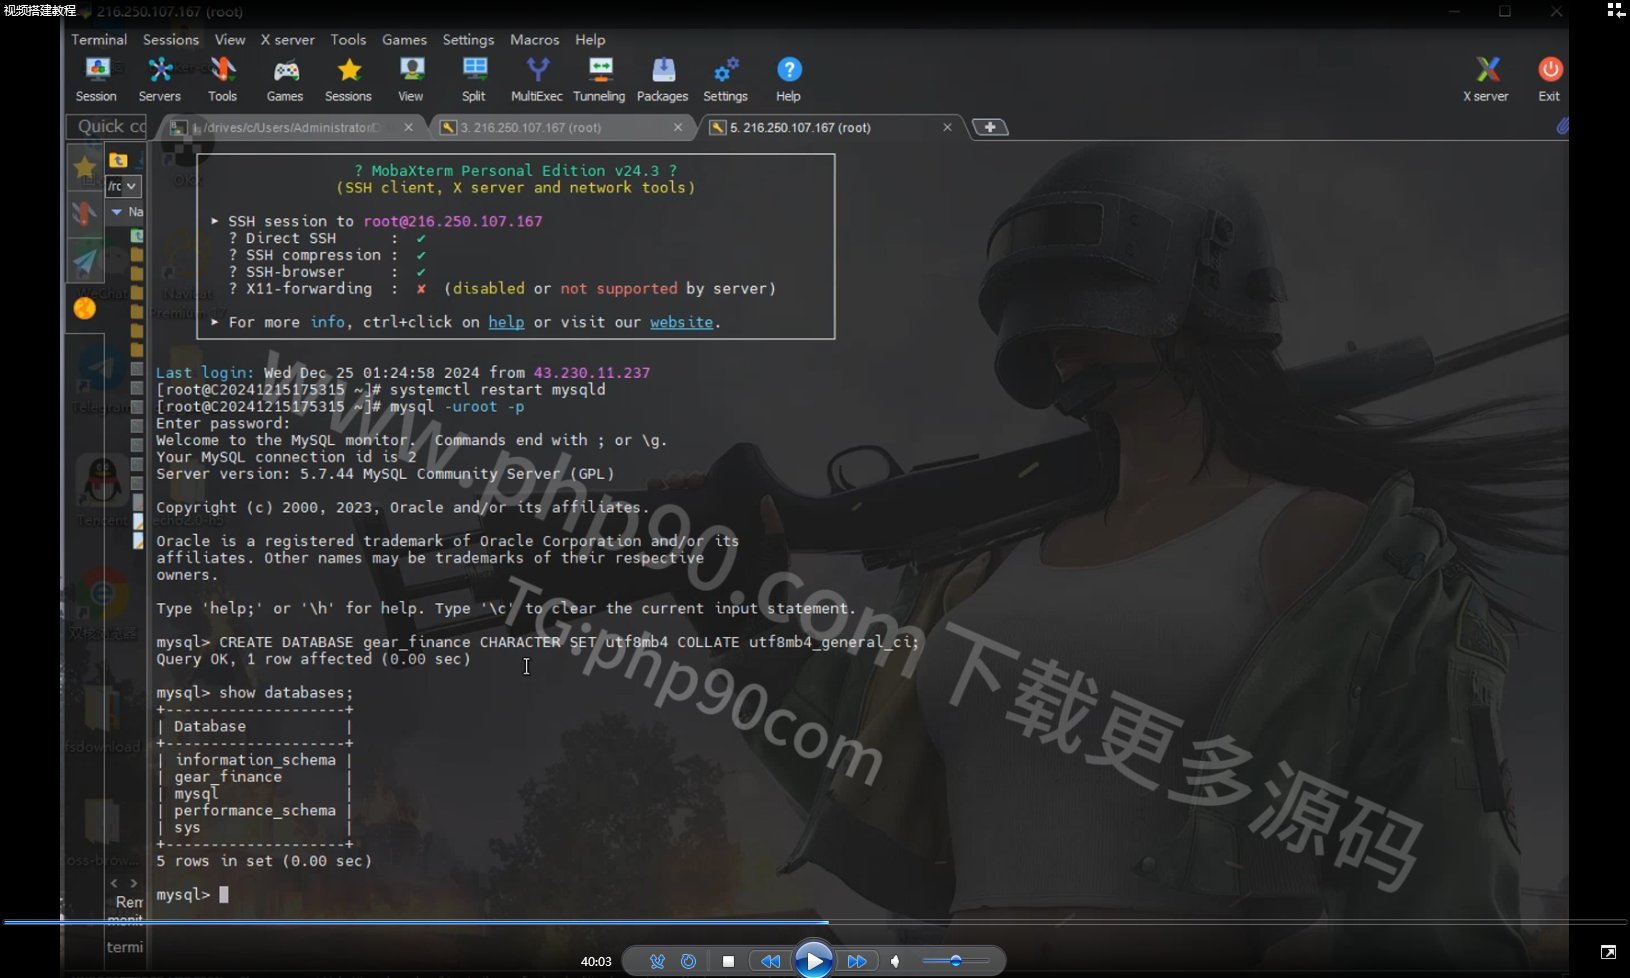
Task: Expand the remote path dropdown in SFTP panel
Action: coord(132,186)
